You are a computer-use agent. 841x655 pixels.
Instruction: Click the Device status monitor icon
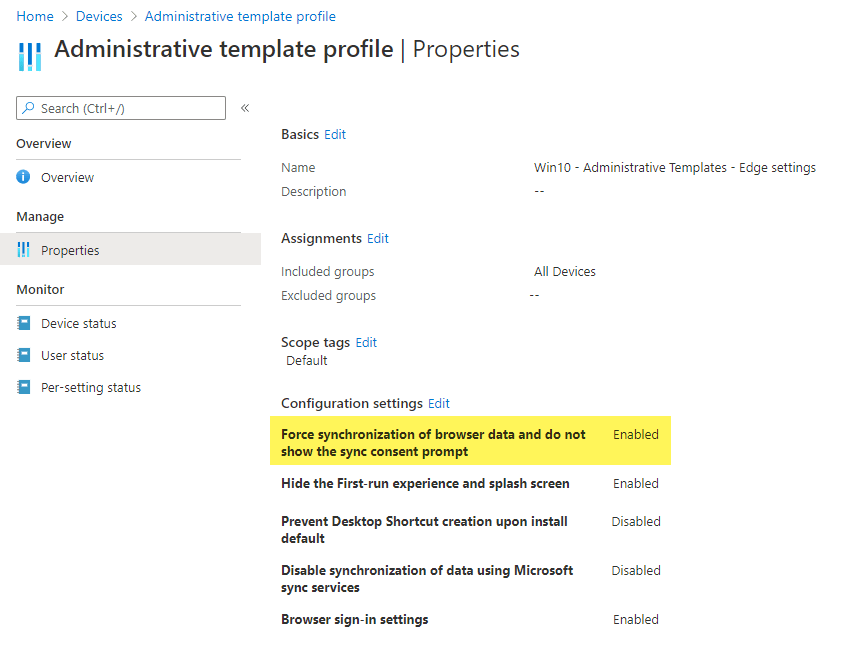(23, 323)
